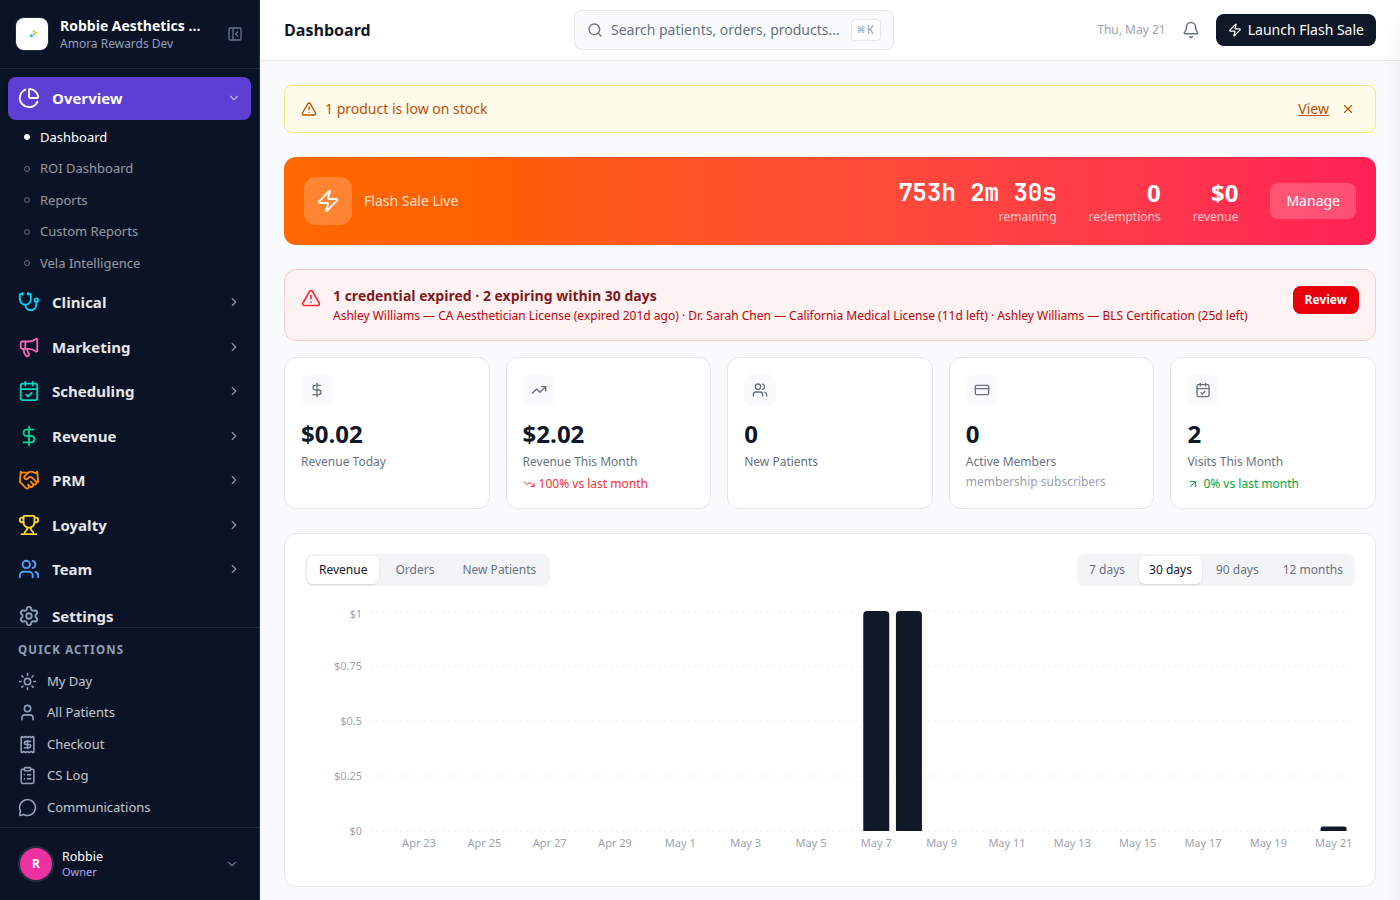Expand the Scheduling menu chevron
Image resolution: width=1400 pixels, height=900 pixels.
234,391
